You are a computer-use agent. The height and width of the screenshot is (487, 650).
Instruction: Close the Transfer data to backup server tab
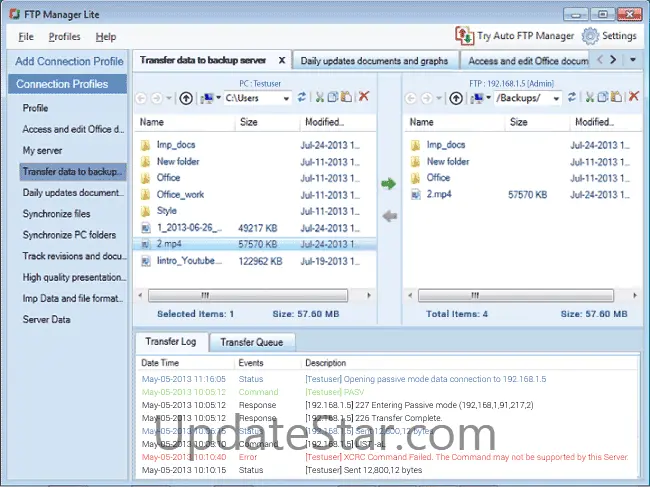click(x=282, y=61)
